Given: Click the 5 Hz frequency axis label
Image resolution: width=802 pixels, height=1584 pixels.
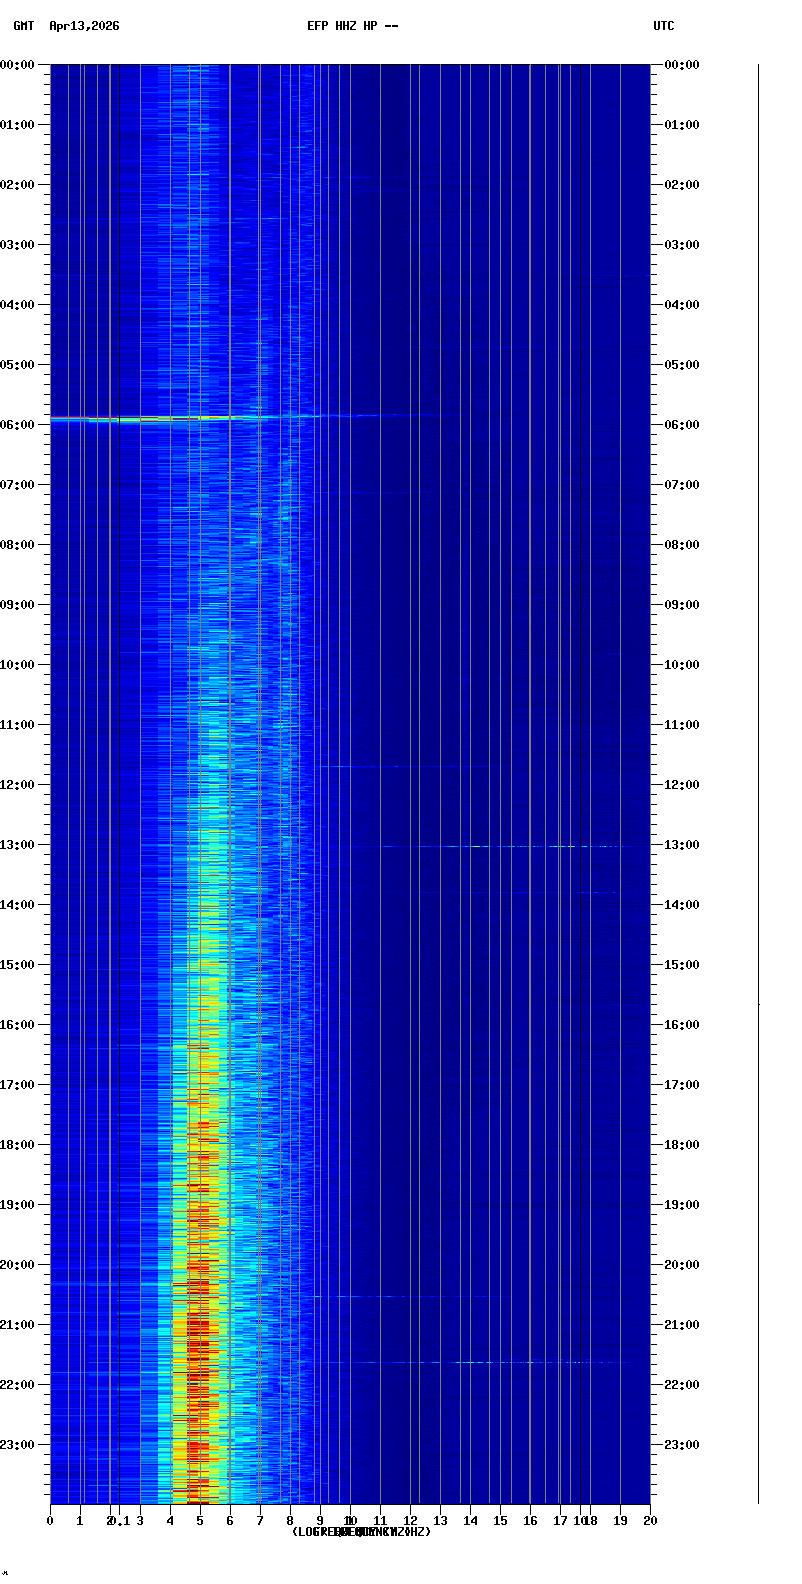Looking at the screenshot, I should (x=200, y=1521).
